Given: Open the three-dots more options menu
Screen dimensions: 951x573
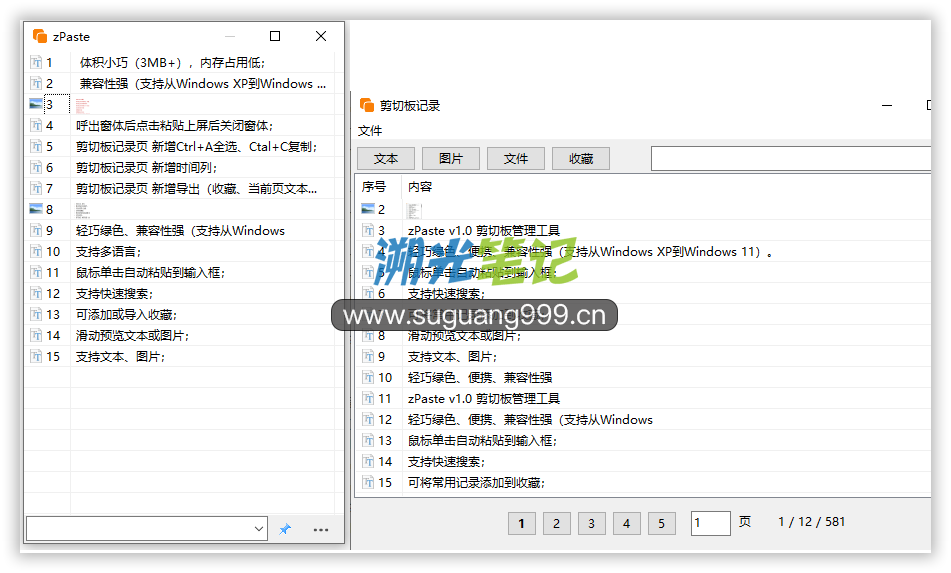Looking at the screenshot, I should (321, 530).
